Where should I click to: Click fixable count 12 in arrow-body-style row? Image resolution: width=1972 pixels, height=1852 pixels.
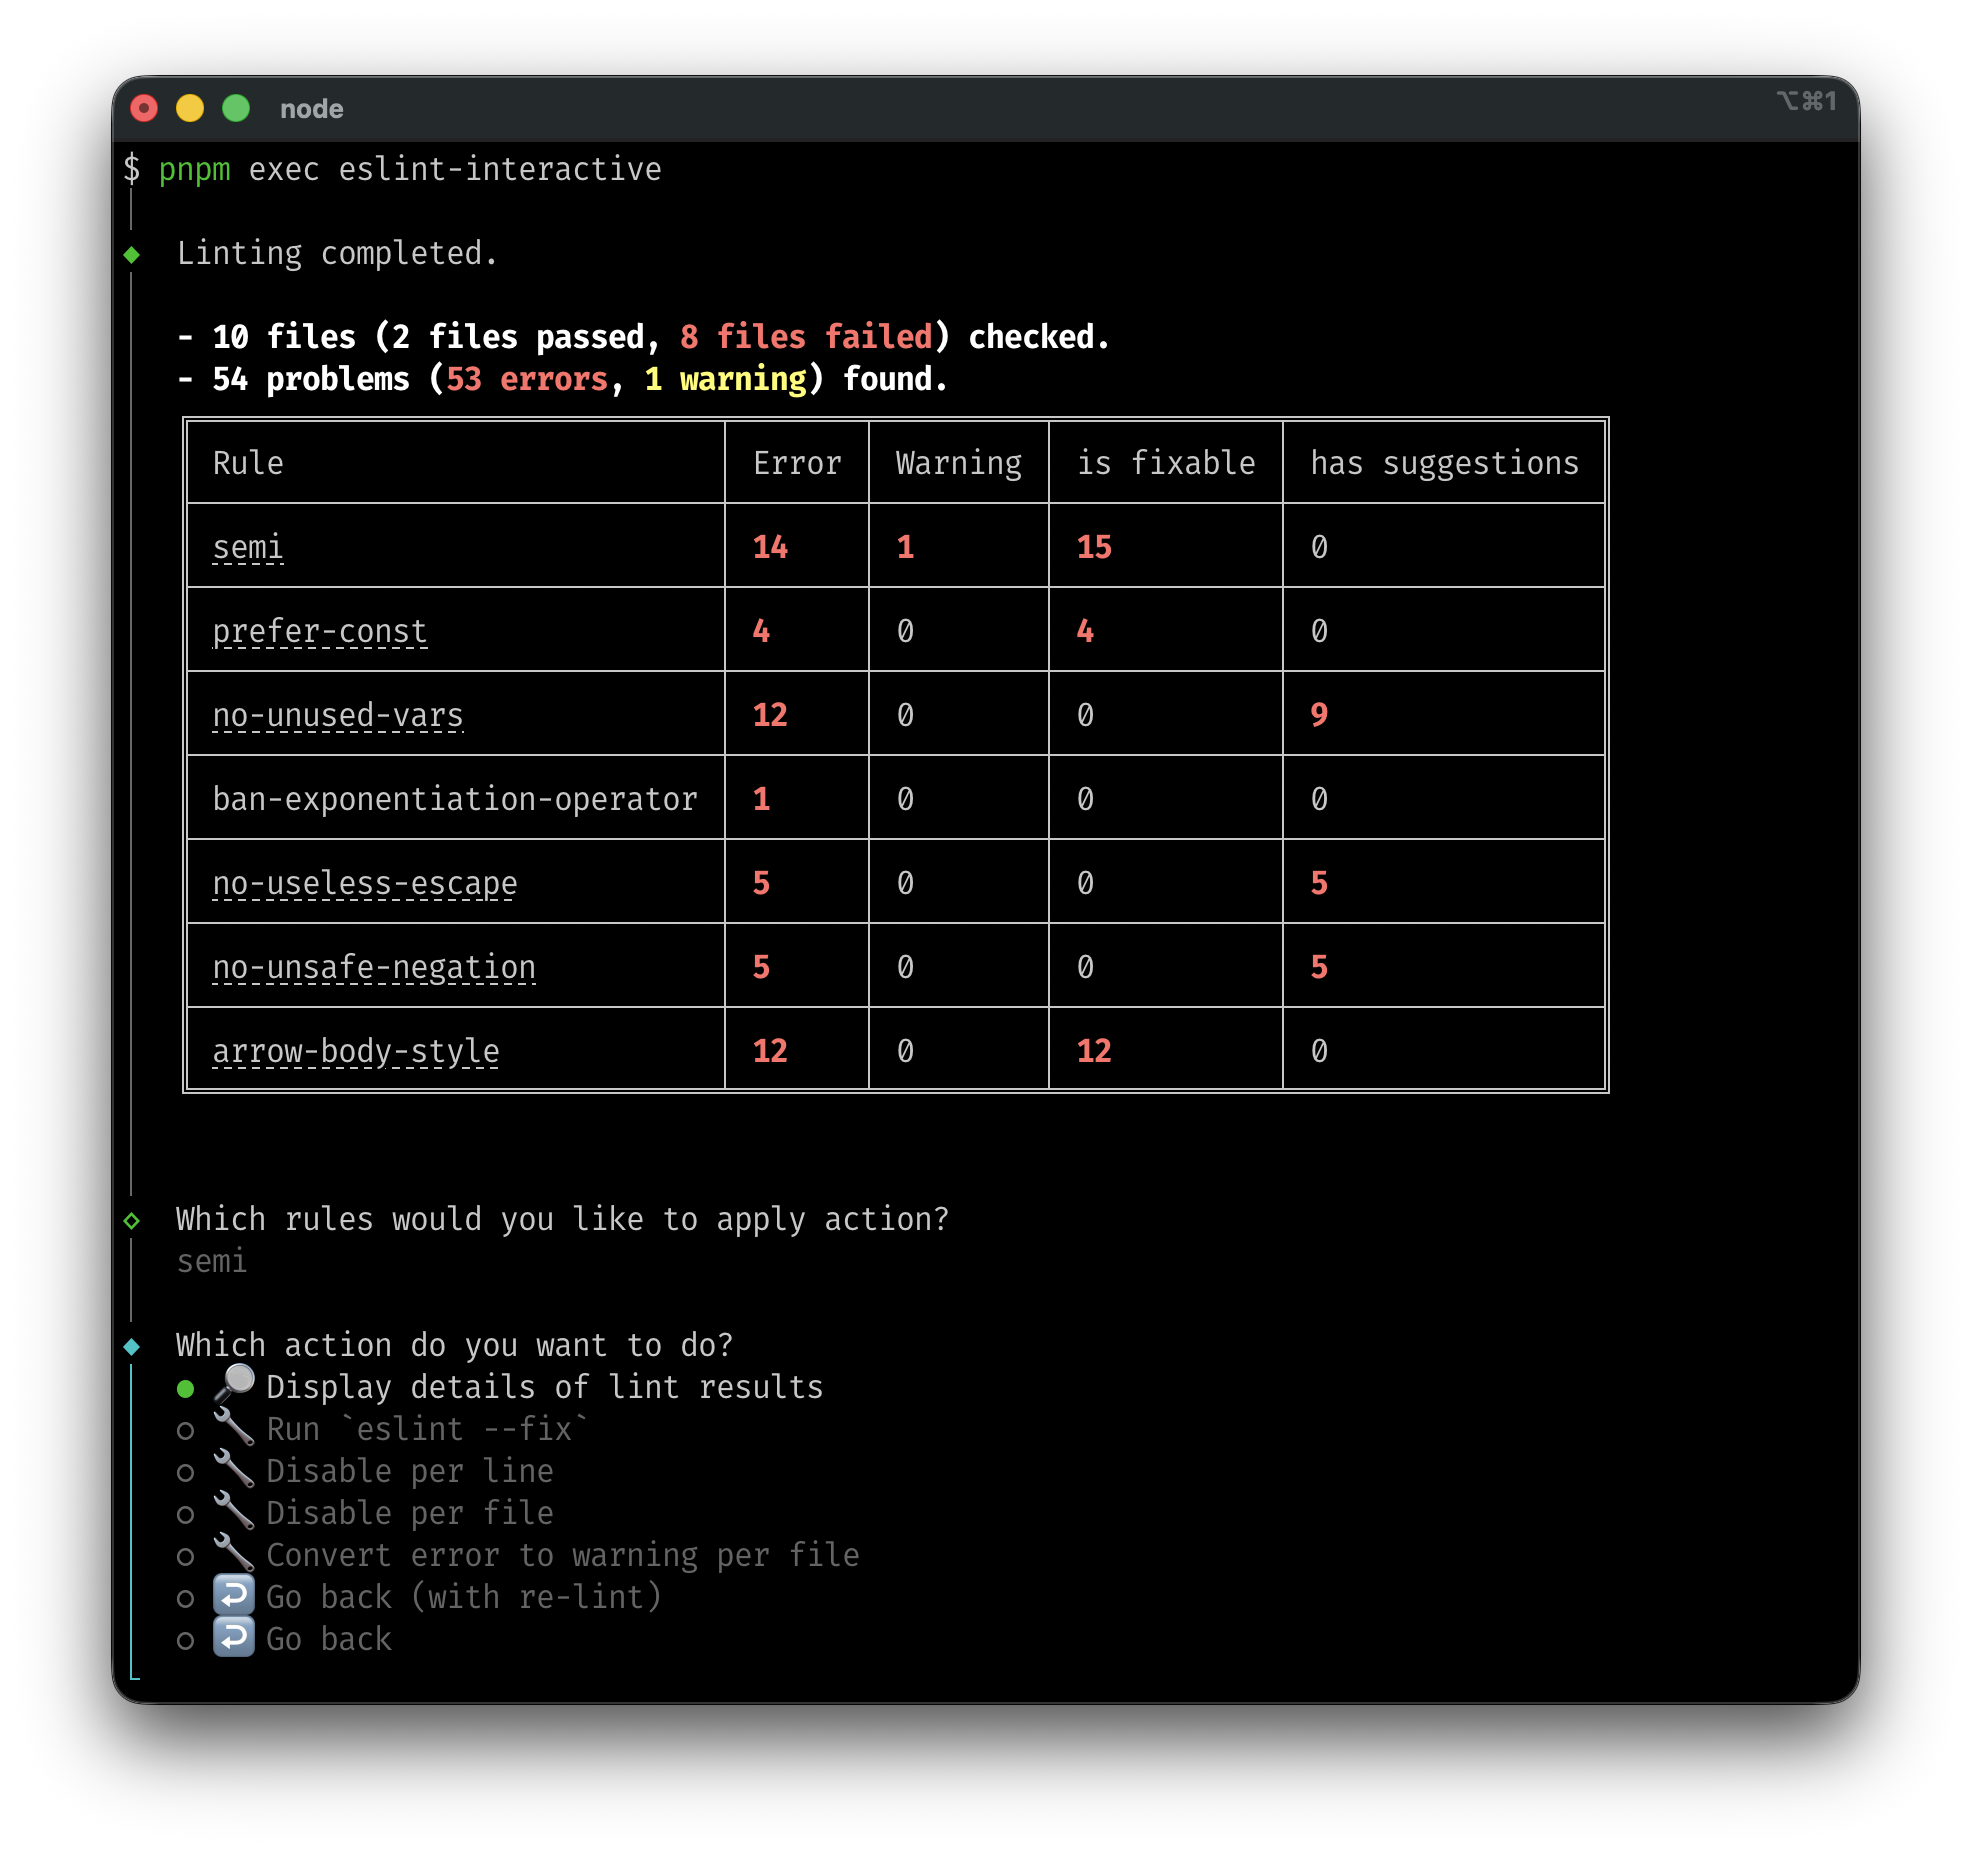(x=1094, y=1051)
